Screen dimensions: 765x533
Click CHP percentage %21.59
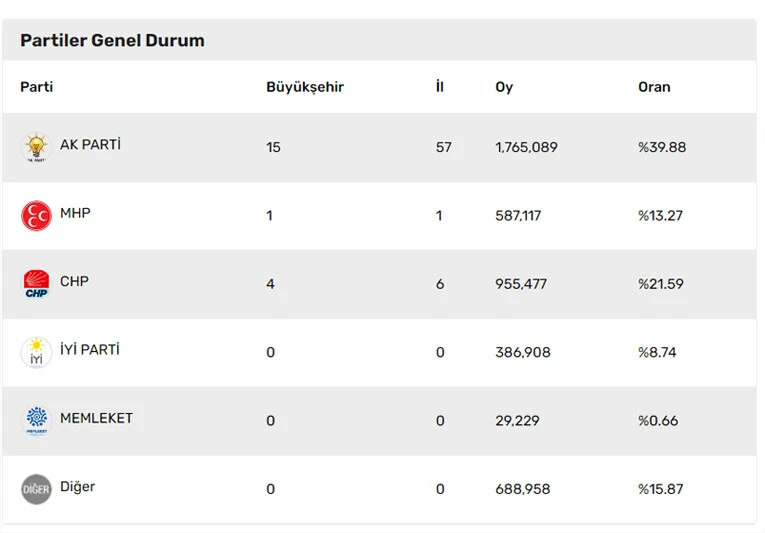[x=661, y=284]
